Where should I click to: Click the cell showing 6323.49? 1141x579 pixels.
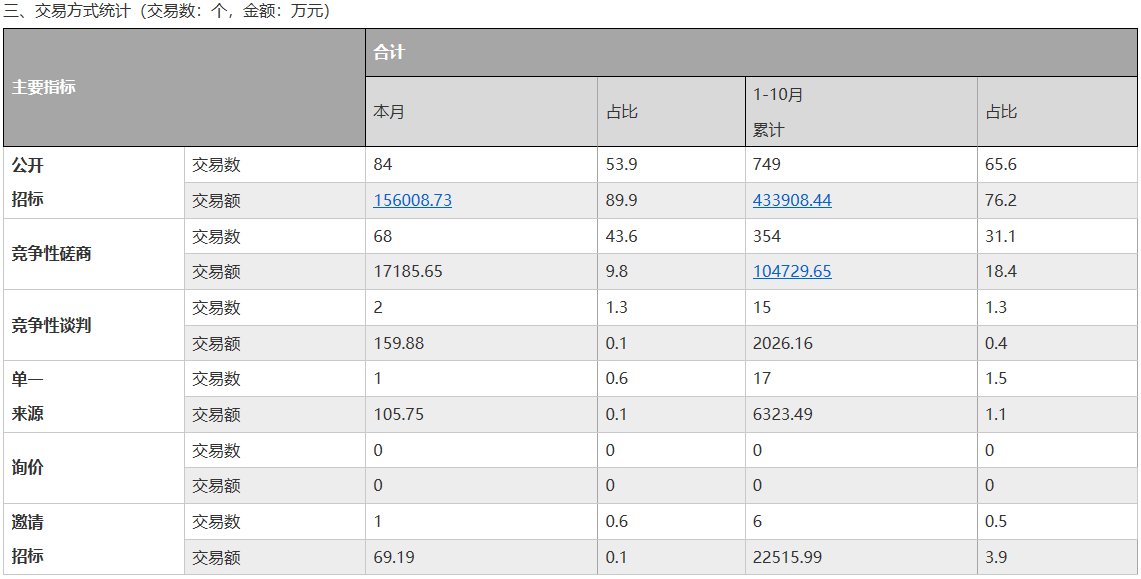pos(861,415)
